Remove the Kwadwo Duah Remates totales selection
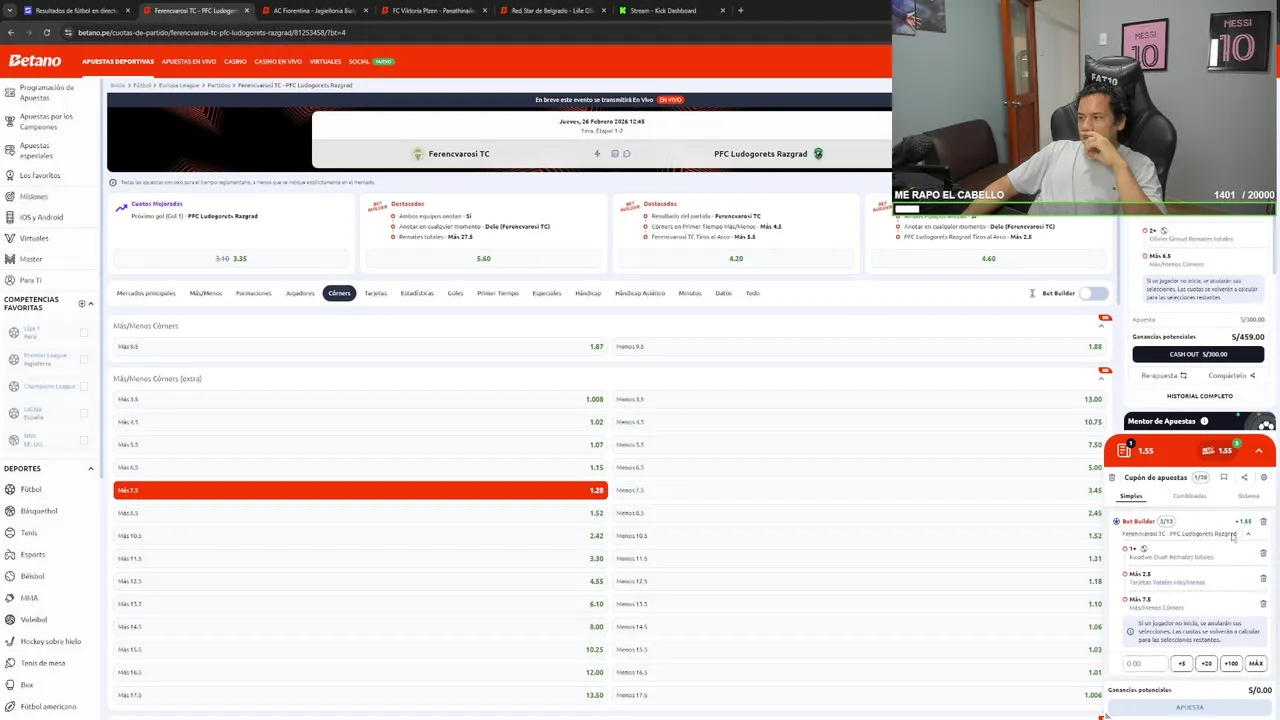Screen dimensions: 1280x720 point(1263,552)
